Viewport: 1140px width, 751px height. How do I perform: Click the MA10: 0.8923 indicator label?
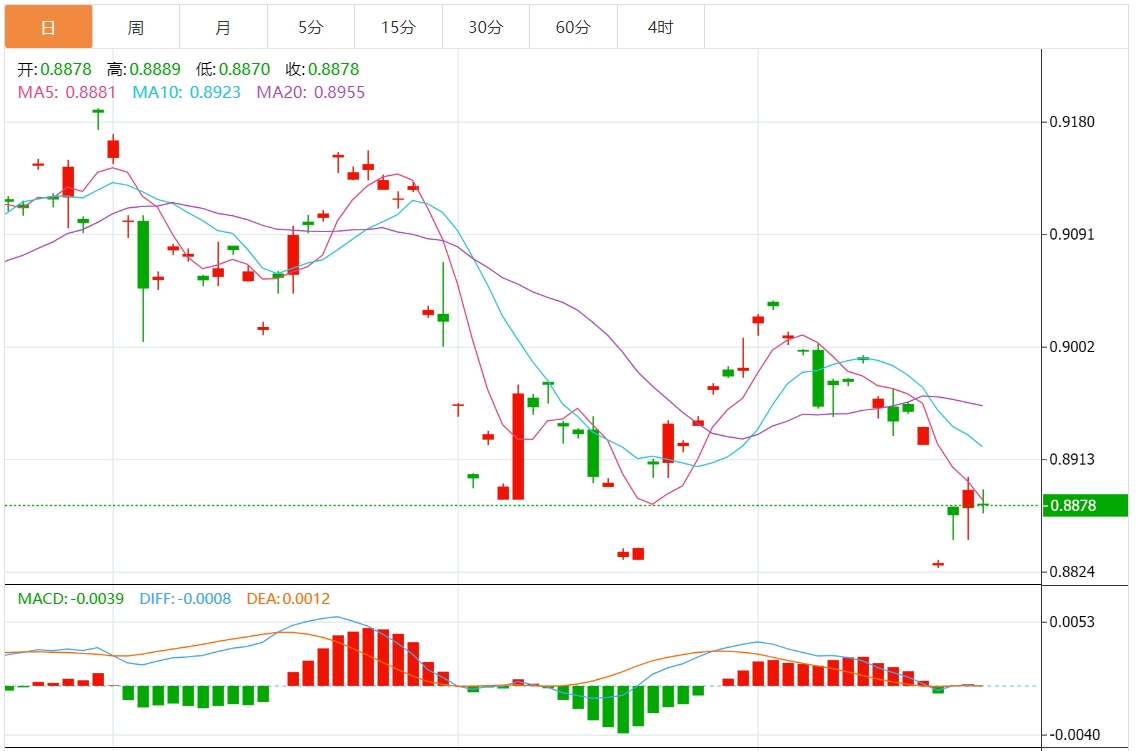pyautogui.click(x=186, y=92)
